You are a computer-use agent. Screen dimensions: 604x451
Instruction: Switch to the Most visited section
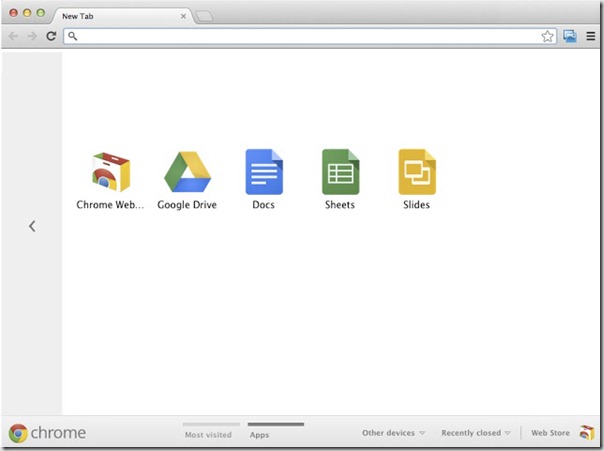pos(208,435)
